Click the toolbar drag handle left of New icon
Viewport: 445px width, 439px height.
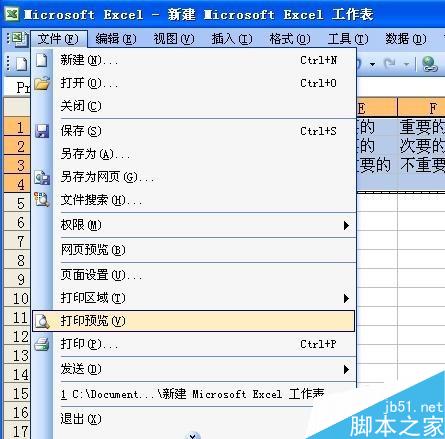coord(8,63)
